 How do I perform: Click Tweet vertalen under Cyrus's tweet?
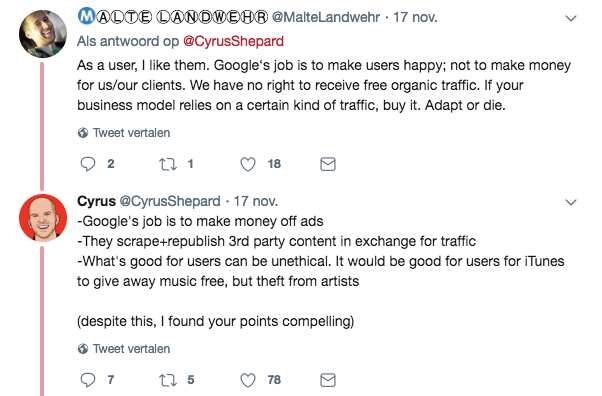pyautogui.click(x=131, y=349)
